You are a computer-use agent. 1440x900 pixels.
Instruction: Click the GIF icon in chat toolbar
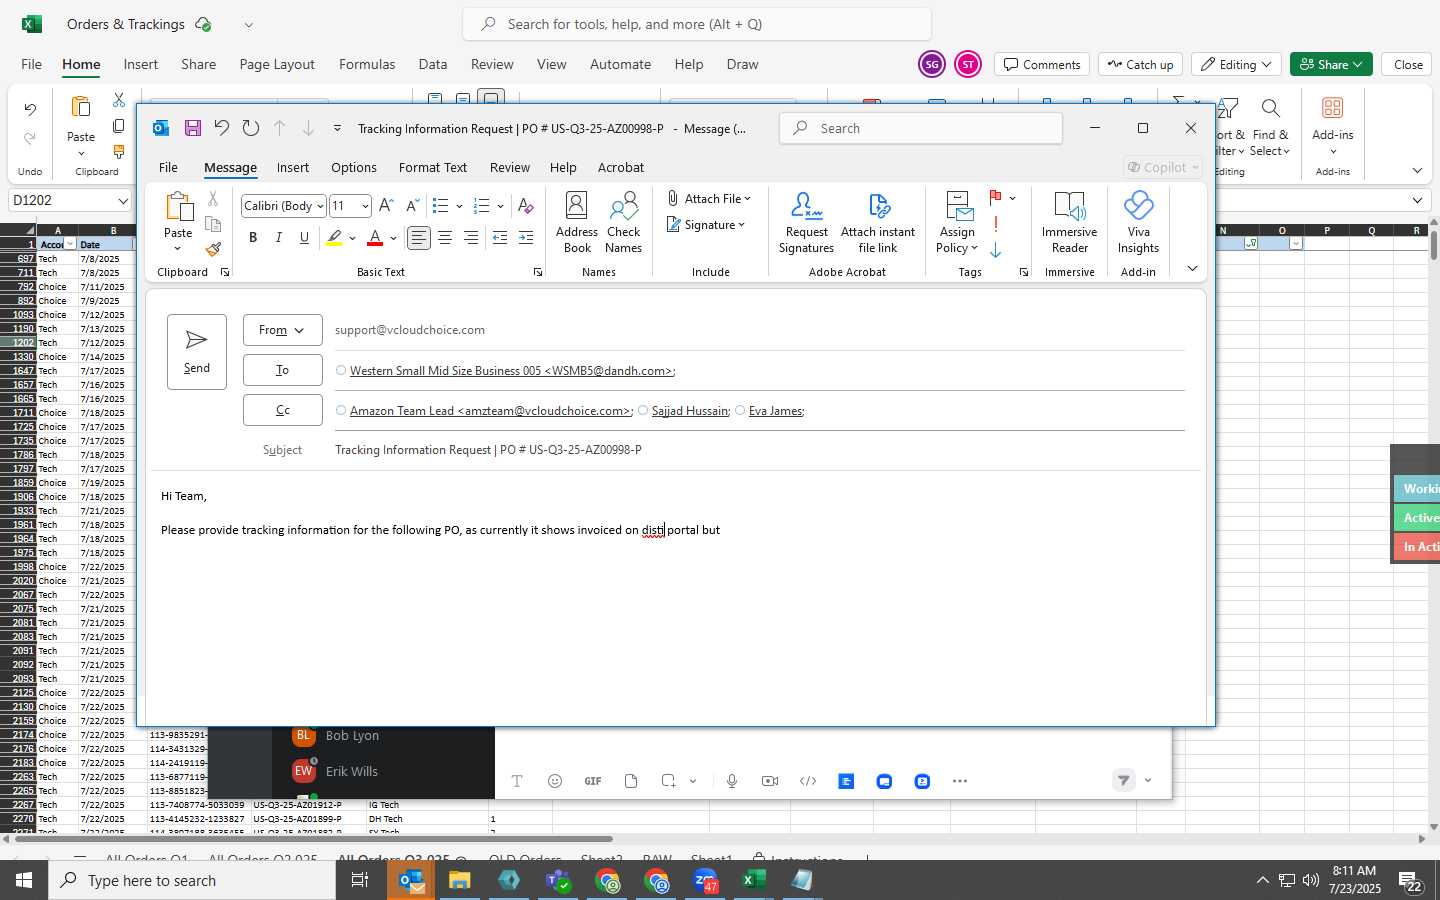(593, 781)
